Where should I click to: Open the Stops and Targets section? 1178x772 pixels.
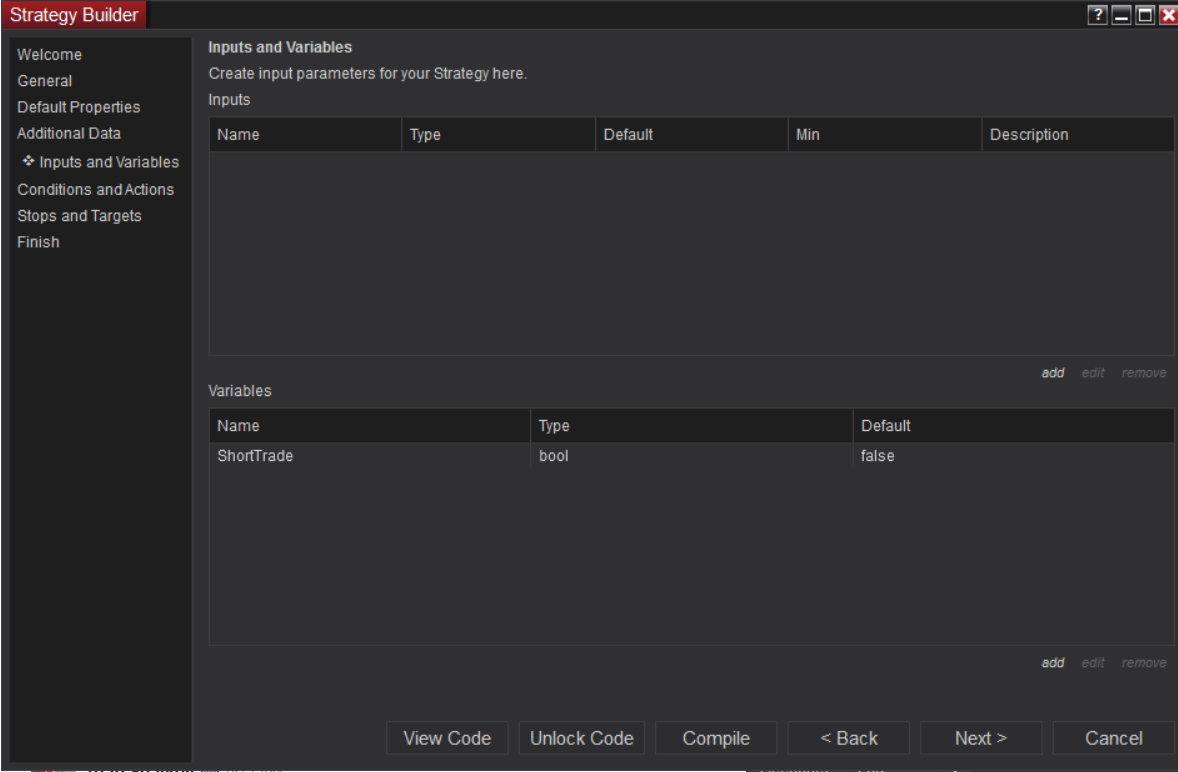(x=79, y=215)
